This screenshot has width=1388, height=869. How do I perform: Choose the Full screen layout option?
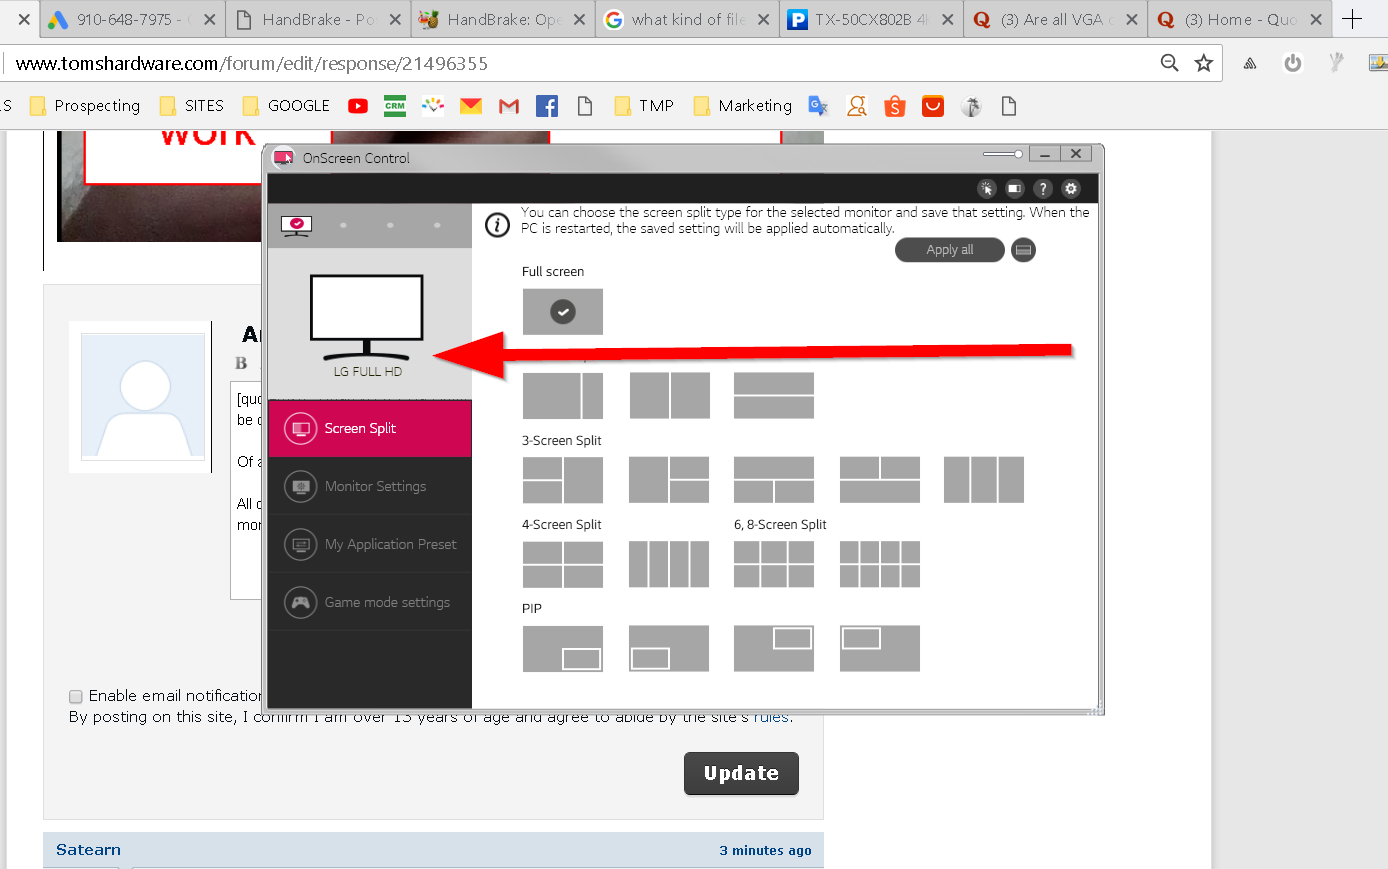[x=563, y=311]
